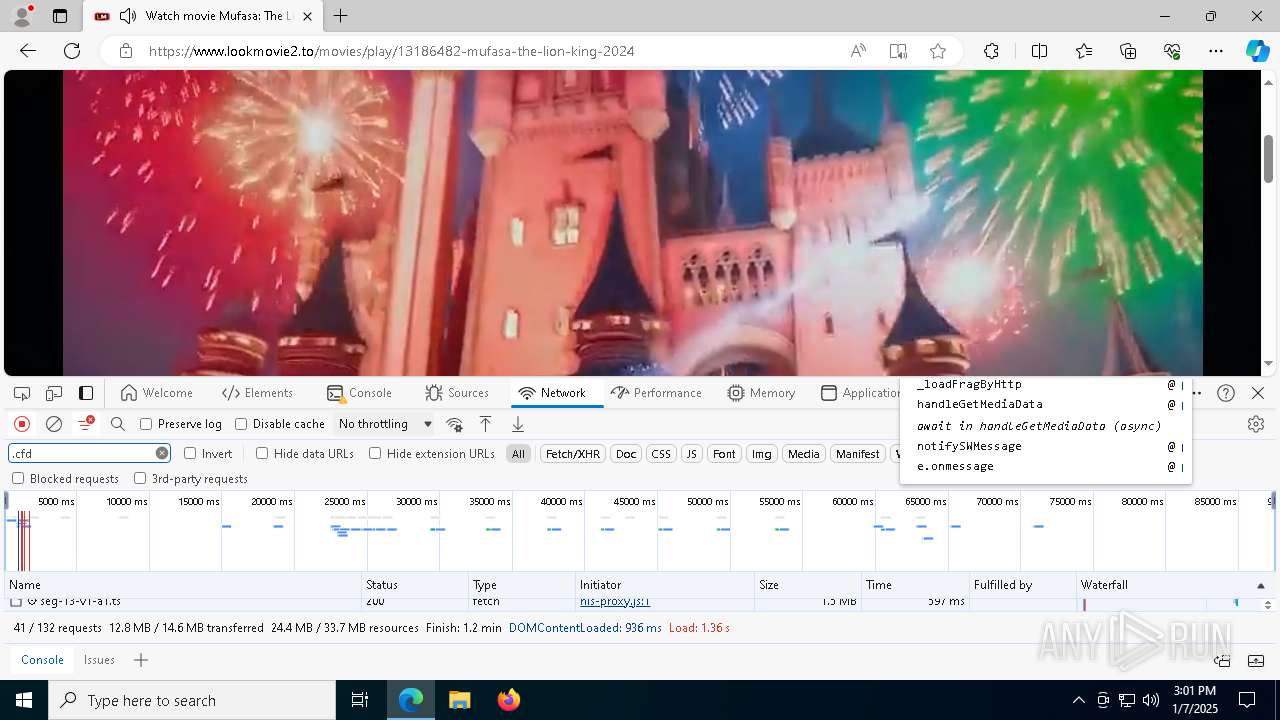Check 3rd-party requests
Viewport: 1280px width, 720px height.
[x=140, y=478]
